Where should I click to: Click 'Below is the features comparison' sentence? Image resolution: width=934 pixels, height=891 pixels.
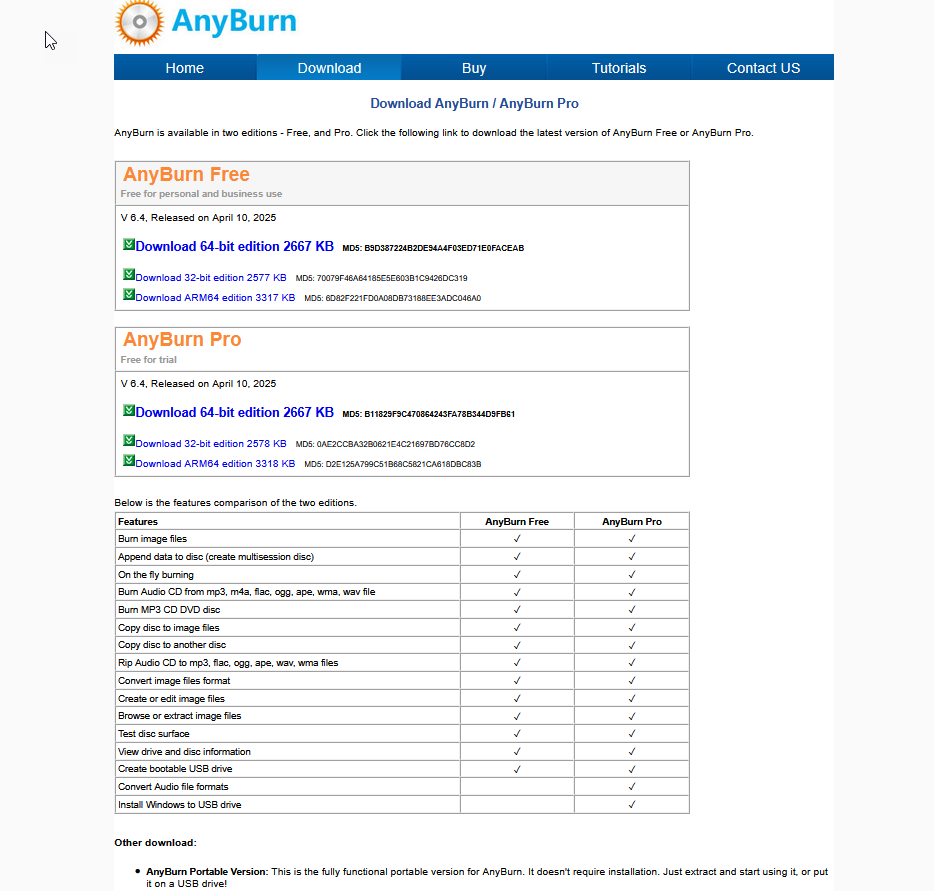point(235,503)
